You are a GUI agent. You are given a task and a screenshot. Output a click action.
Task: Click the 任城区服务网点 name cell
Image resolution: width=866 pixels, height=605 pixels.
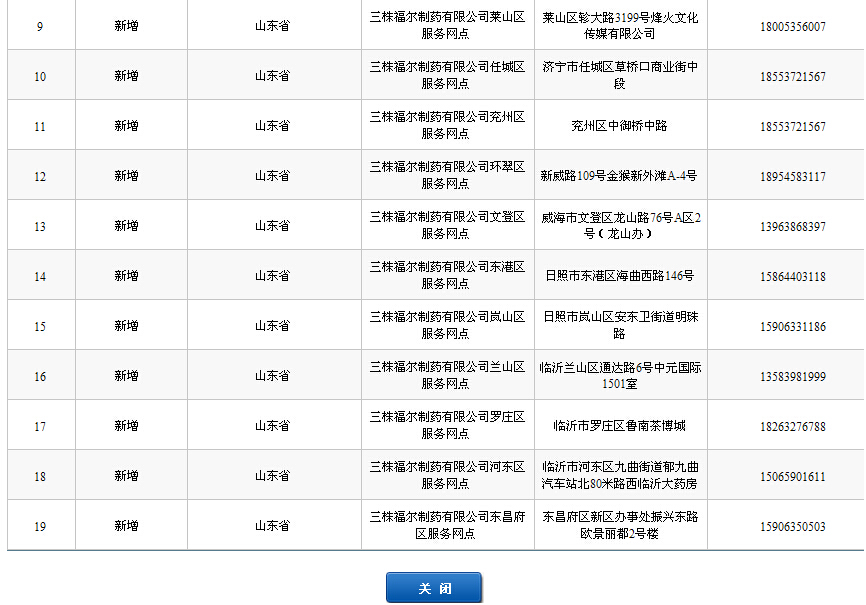click(x=447, y=75)
